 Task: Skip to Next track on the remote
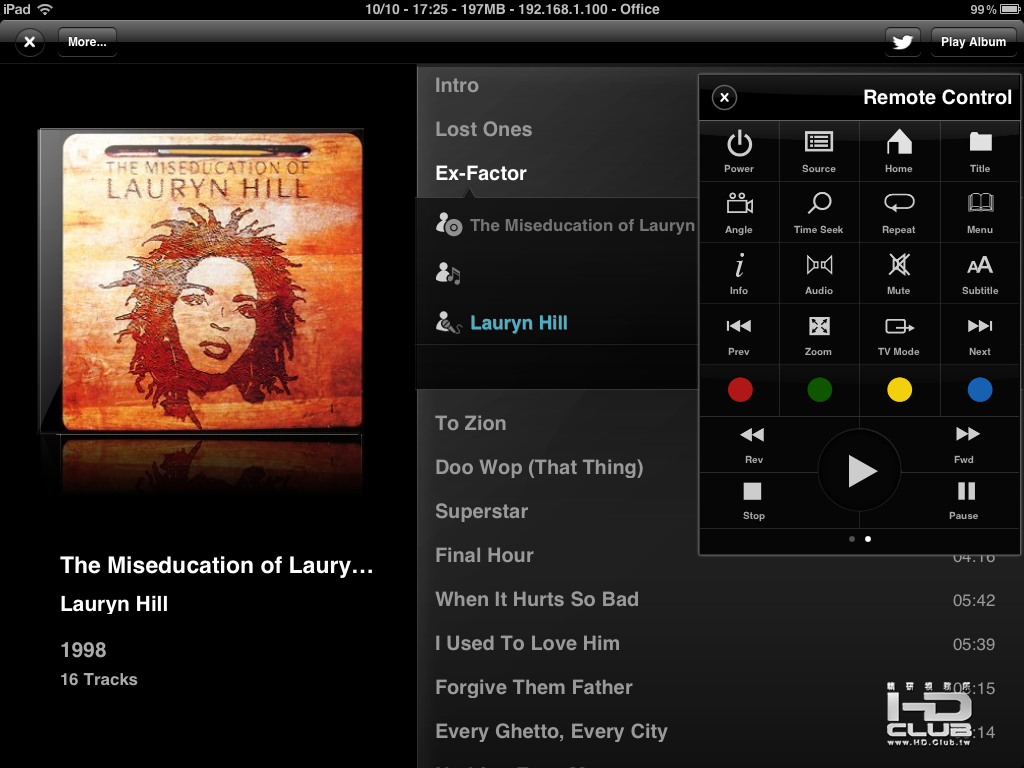click(980, 334)
